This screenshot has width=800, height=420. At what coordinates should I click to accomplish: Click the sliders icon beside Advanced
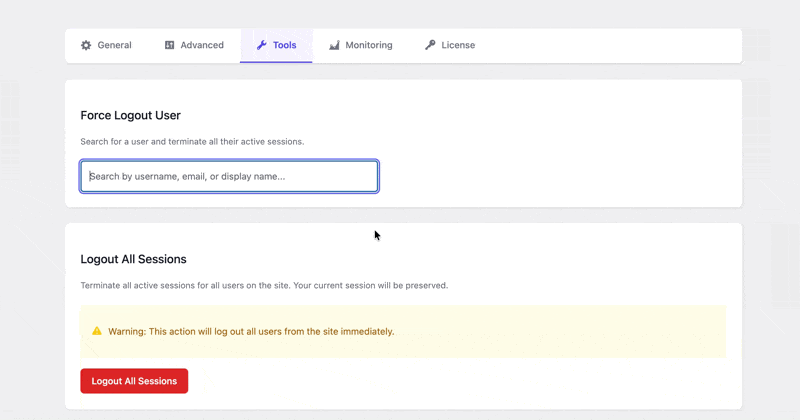coord(170,45)
